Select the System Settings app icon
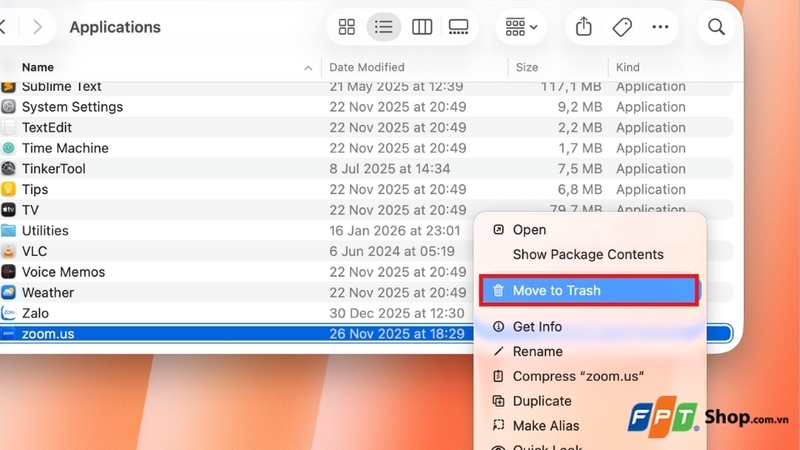The width and height of the screenshot is (800, 450). pos(8,107)
